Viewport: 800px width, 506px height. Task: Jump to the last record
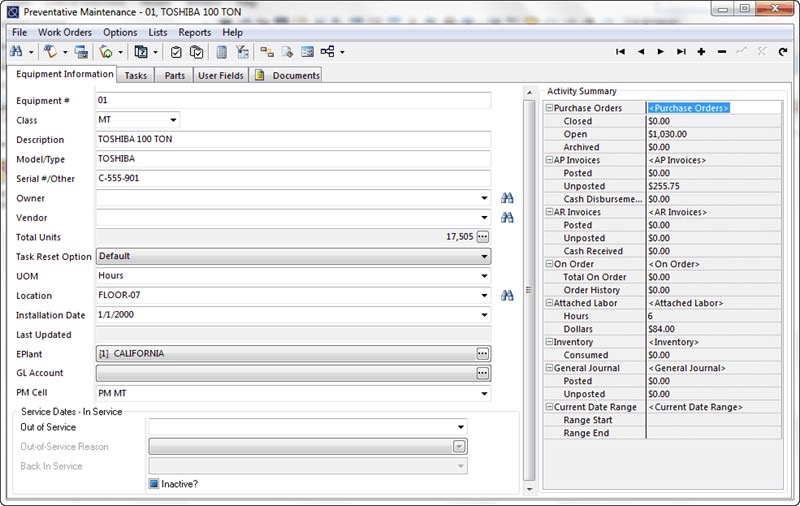pyautogui.click(x=681, y=52)
